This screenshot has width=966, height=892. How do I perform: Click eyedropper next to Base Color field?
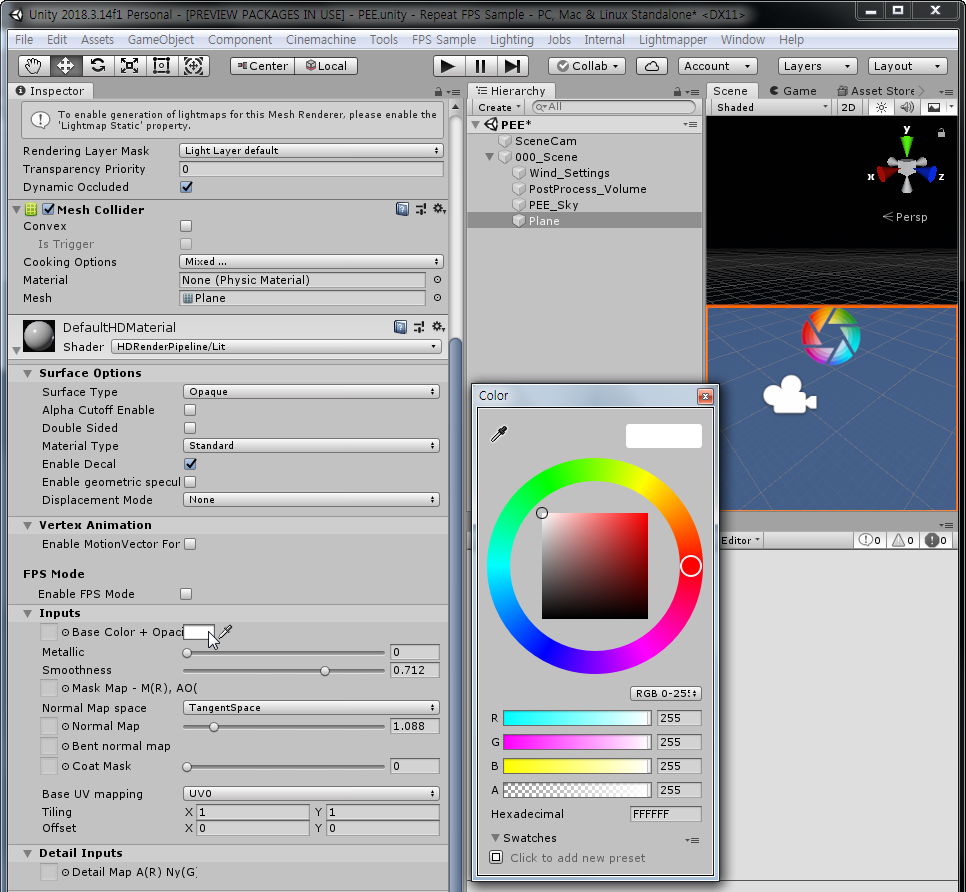click(225, 632)
